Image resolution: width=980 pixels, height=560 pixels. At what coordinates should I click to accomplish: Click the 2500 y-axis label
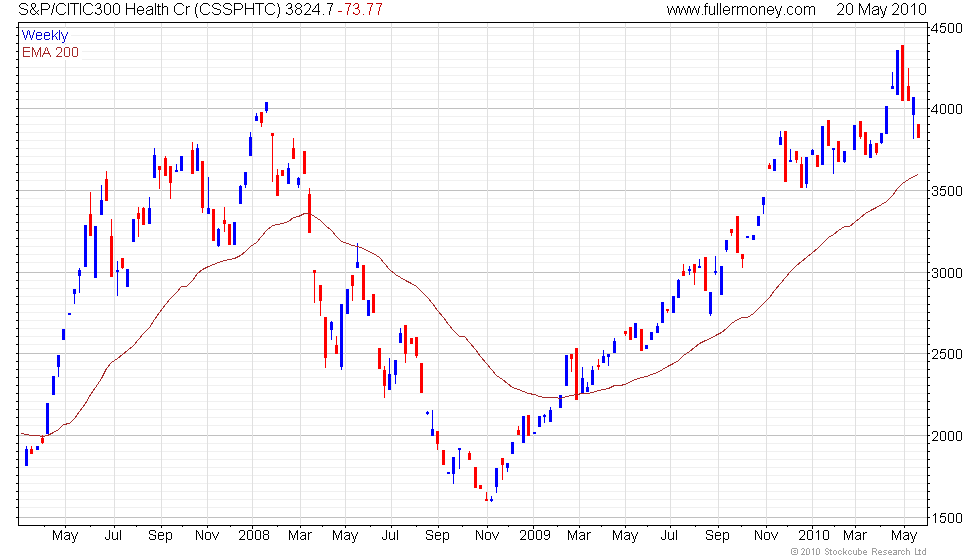(x=946, y=354)
